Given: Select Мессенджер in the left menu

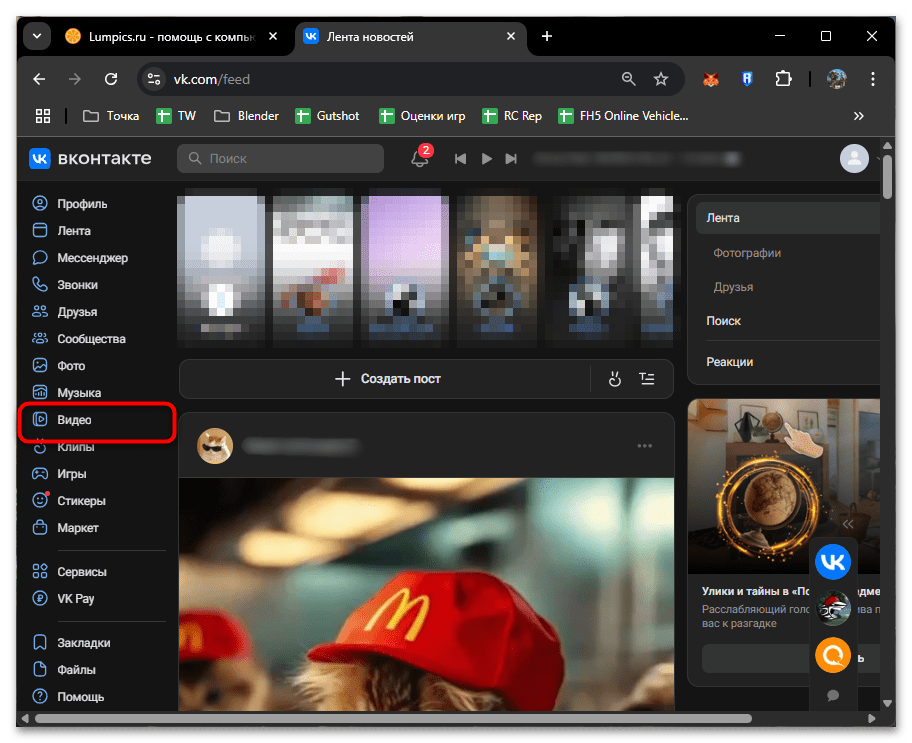Looking at the screenshot, I should [92, 258].
